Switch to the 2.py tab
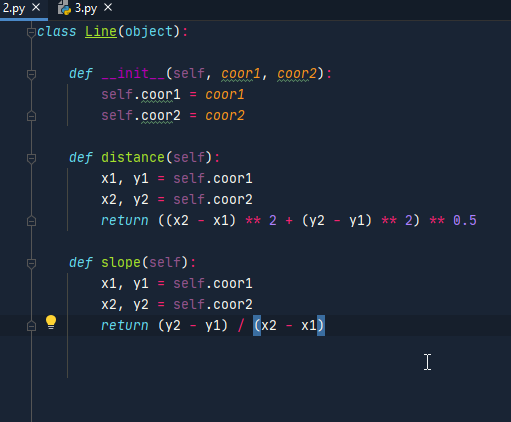 pyautogui.click(x=14, y=8)
